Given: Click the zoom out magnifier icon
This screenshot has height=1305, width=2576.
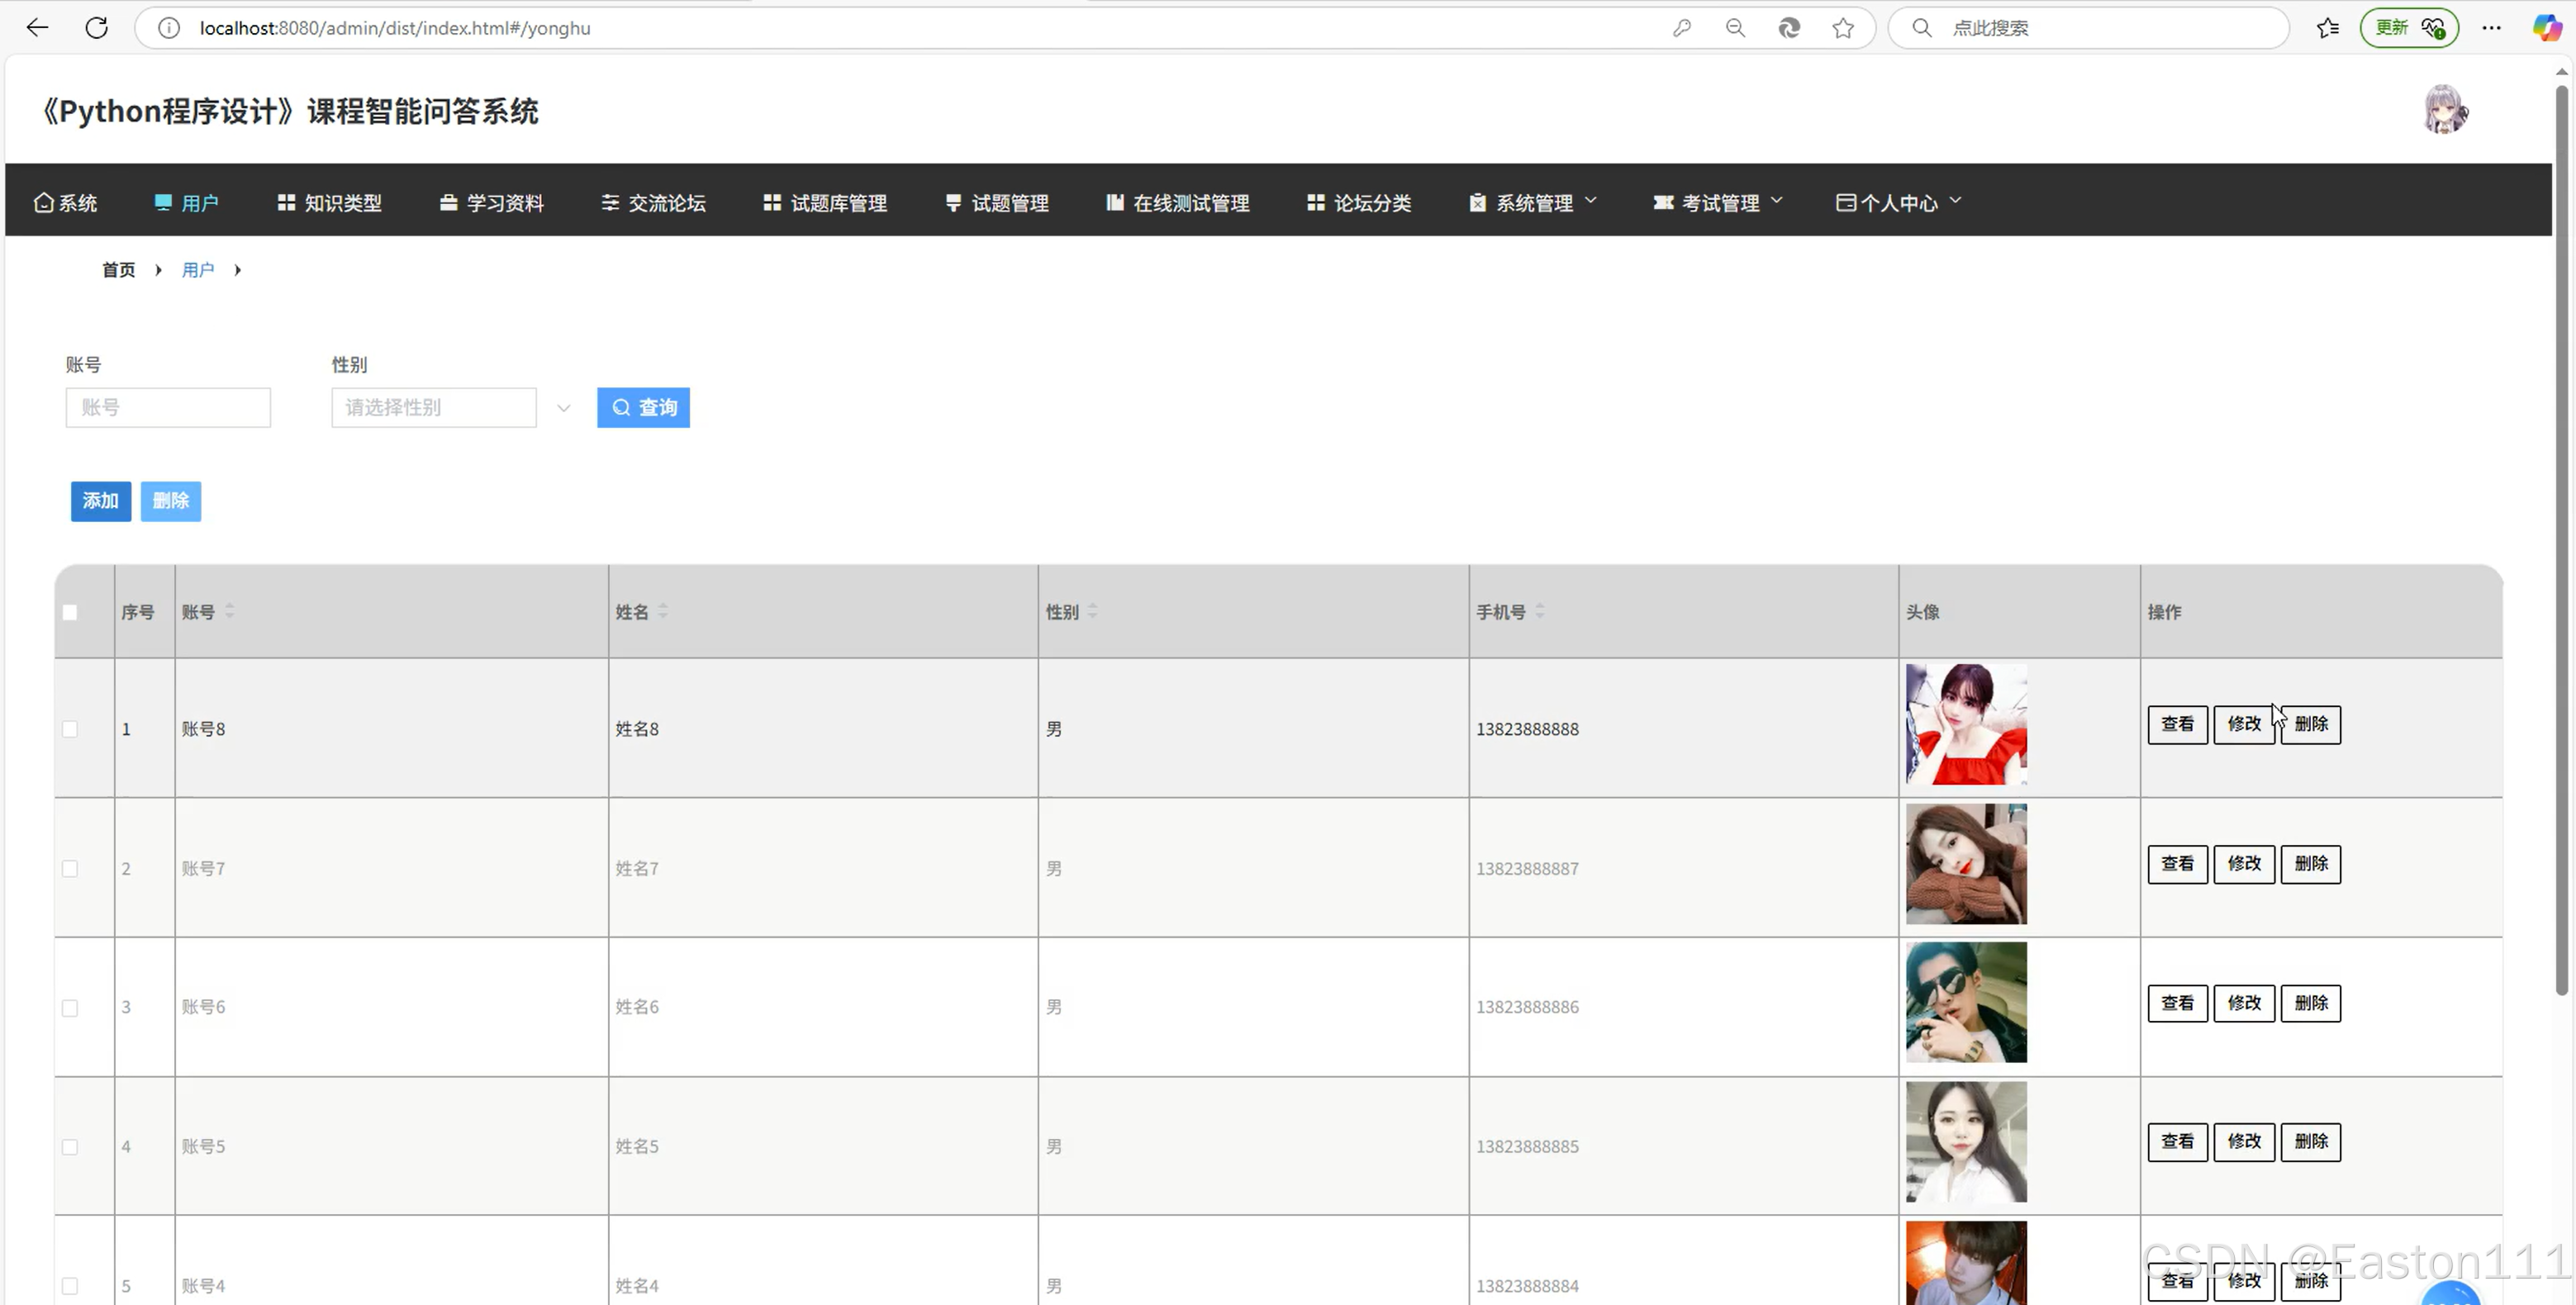Looking at the screenshot, I should pyautogui.click(x=1736, y=28).
